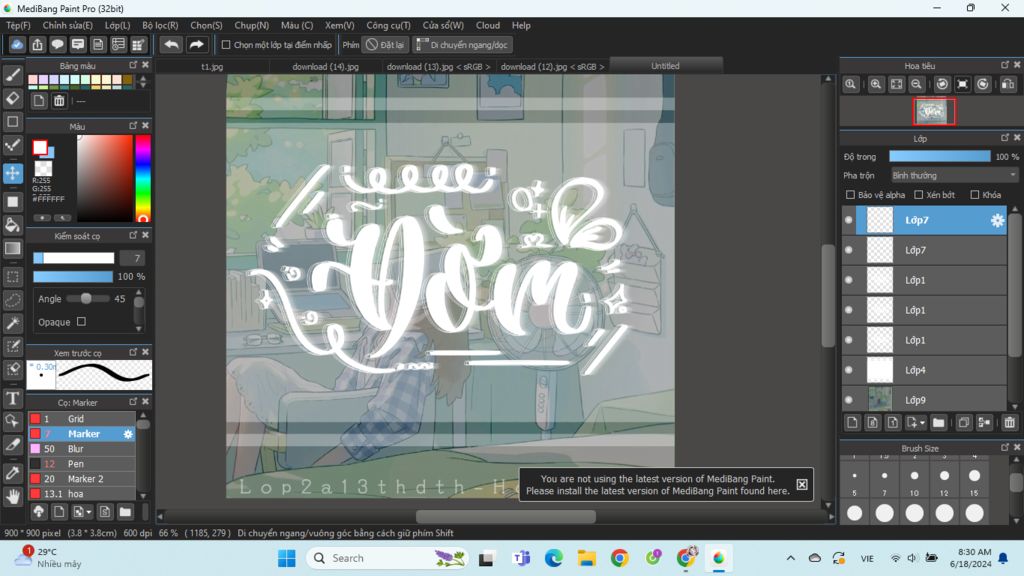This screenshot has width=1024, height=576.
Task: Select the Blur brush
Action: coord(82,449)
